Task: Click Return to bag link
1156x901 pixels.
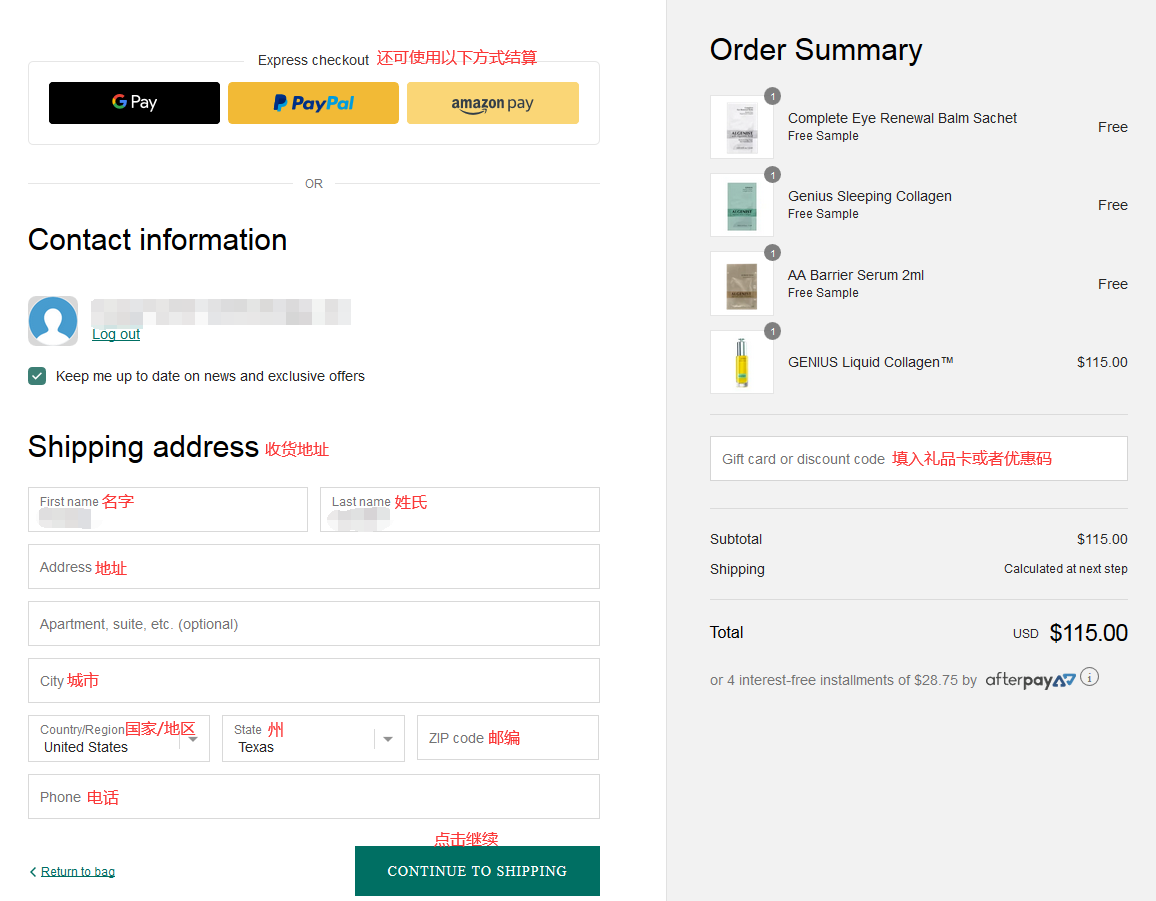Action: click(77, 871)
